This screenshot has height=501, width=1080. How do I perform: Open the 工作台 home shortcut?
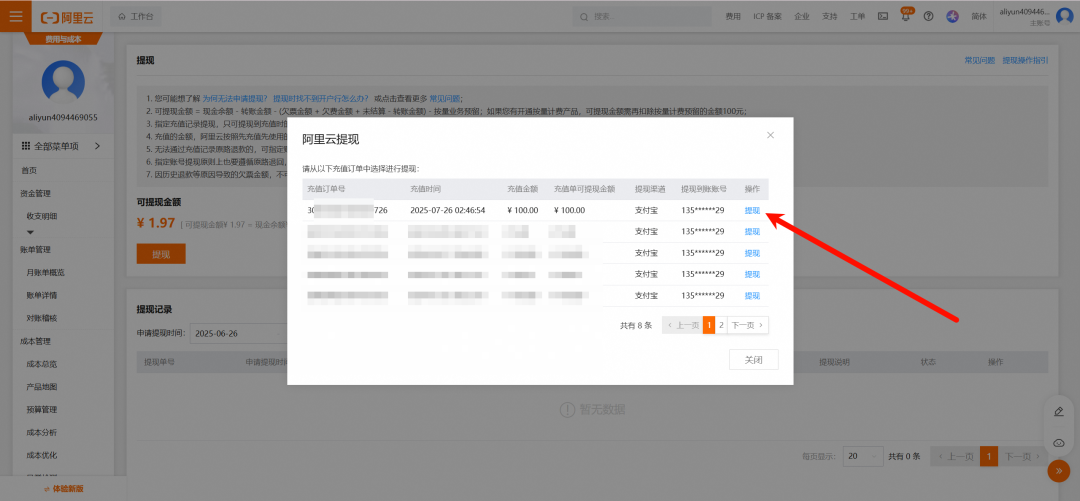(x=136, y=16)
